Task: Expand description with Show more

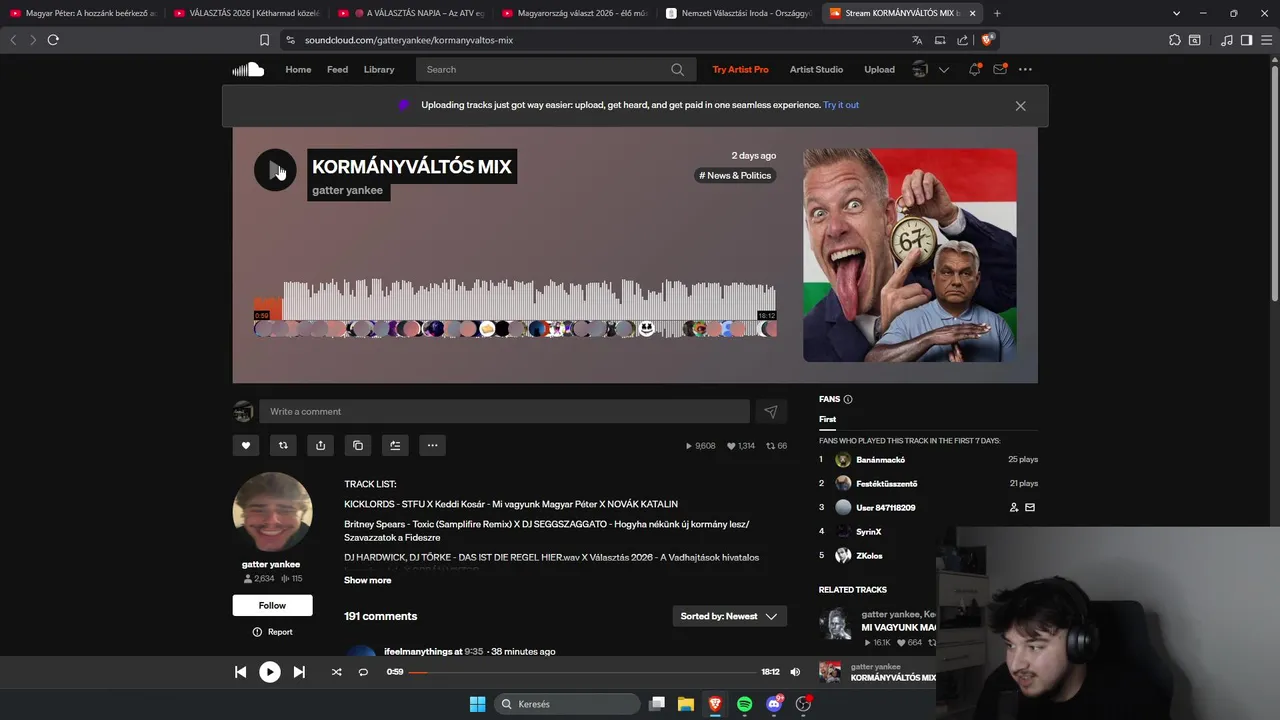Action: (368, 580)
